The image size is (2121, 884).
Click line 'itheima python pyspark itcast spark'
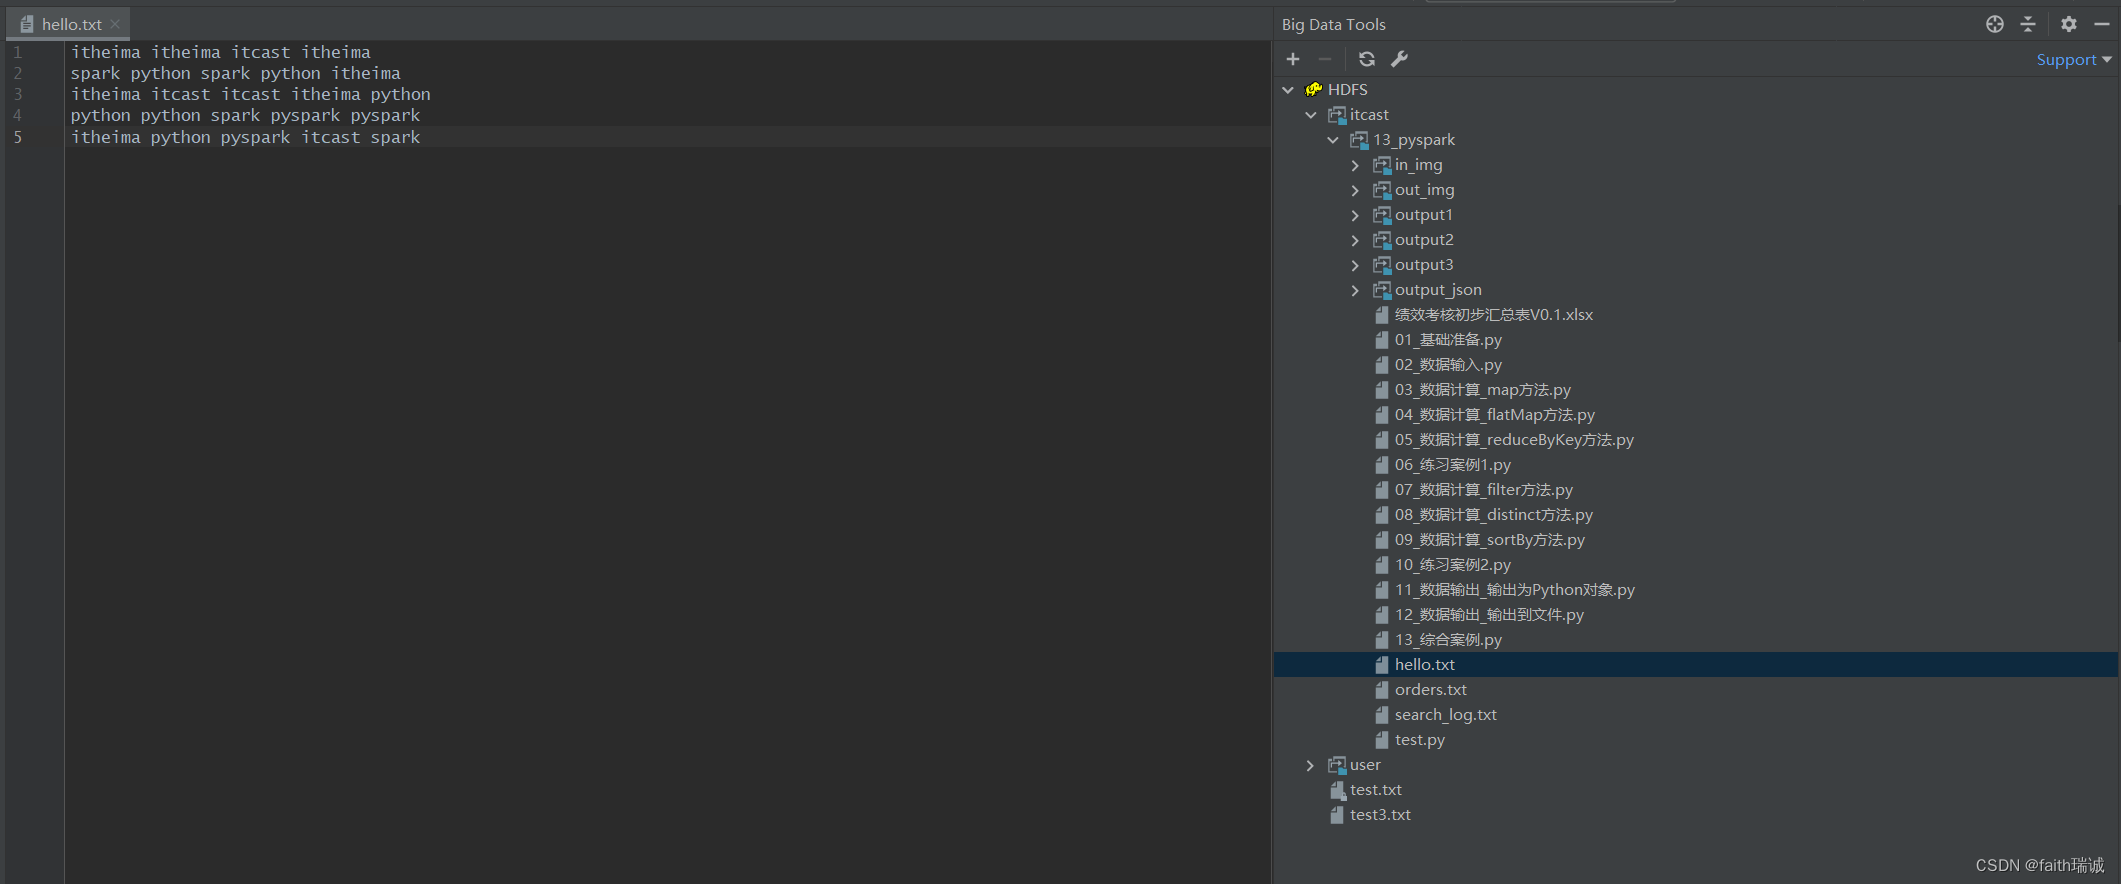[245, 137]
